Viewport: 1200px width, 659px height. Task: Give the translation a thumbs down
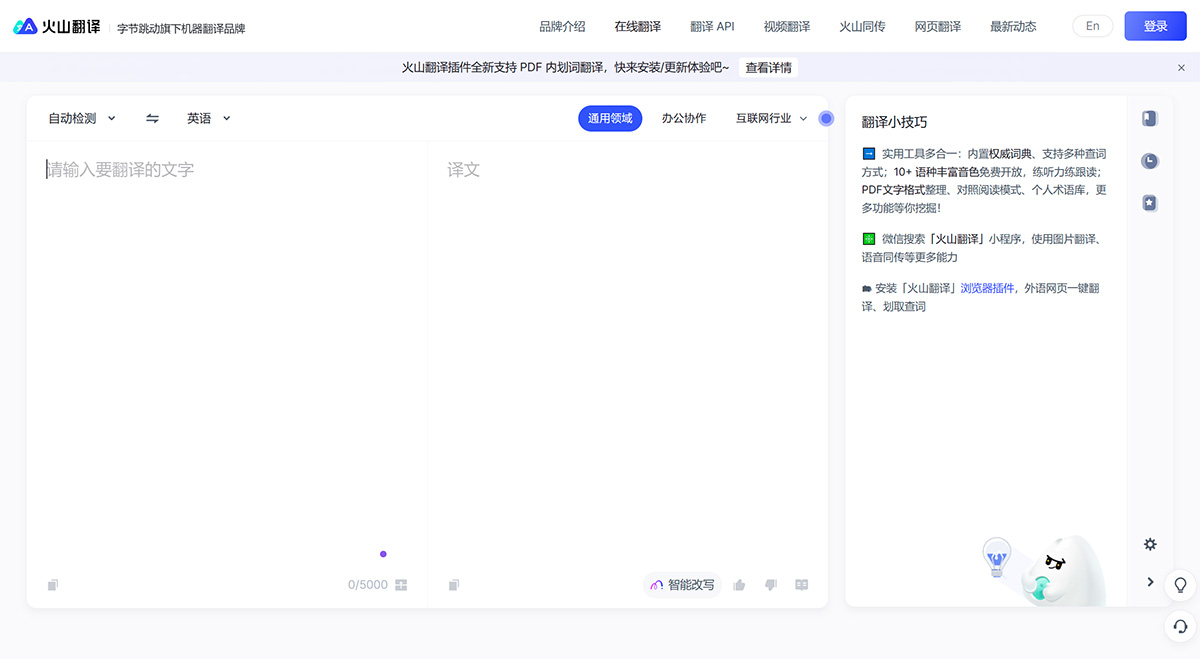[770, 584]
